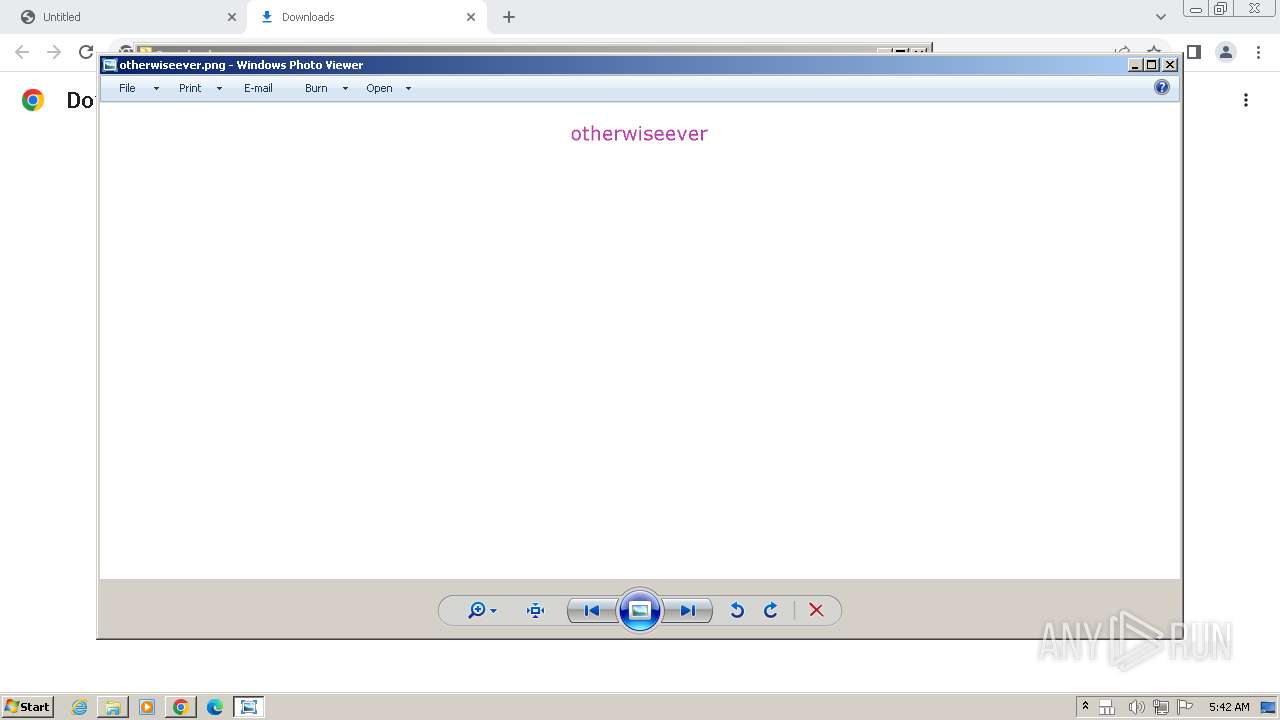Screen dimensions: 1280x720
Task: Open a new Chrome tab
Action: click(509, 17)
